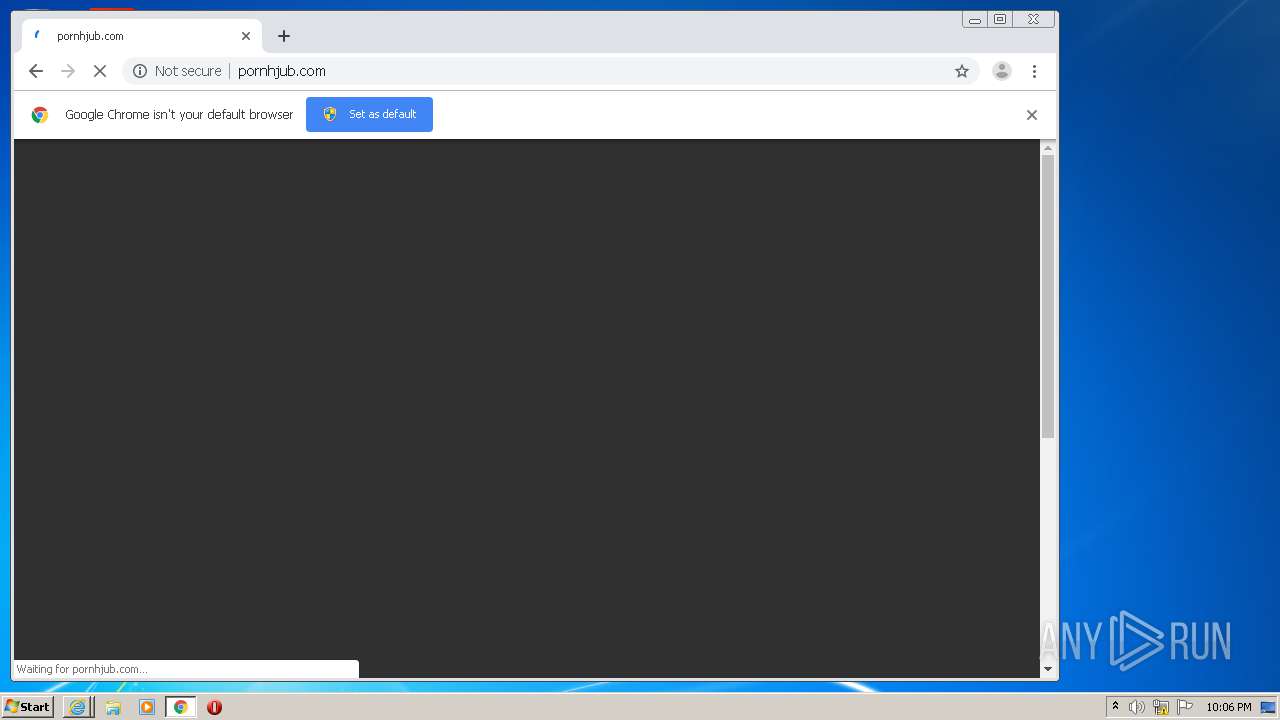Viewport: 1280px width, 720px height.
Task: Open a new tab with the plus button
Action: [284, 36]
